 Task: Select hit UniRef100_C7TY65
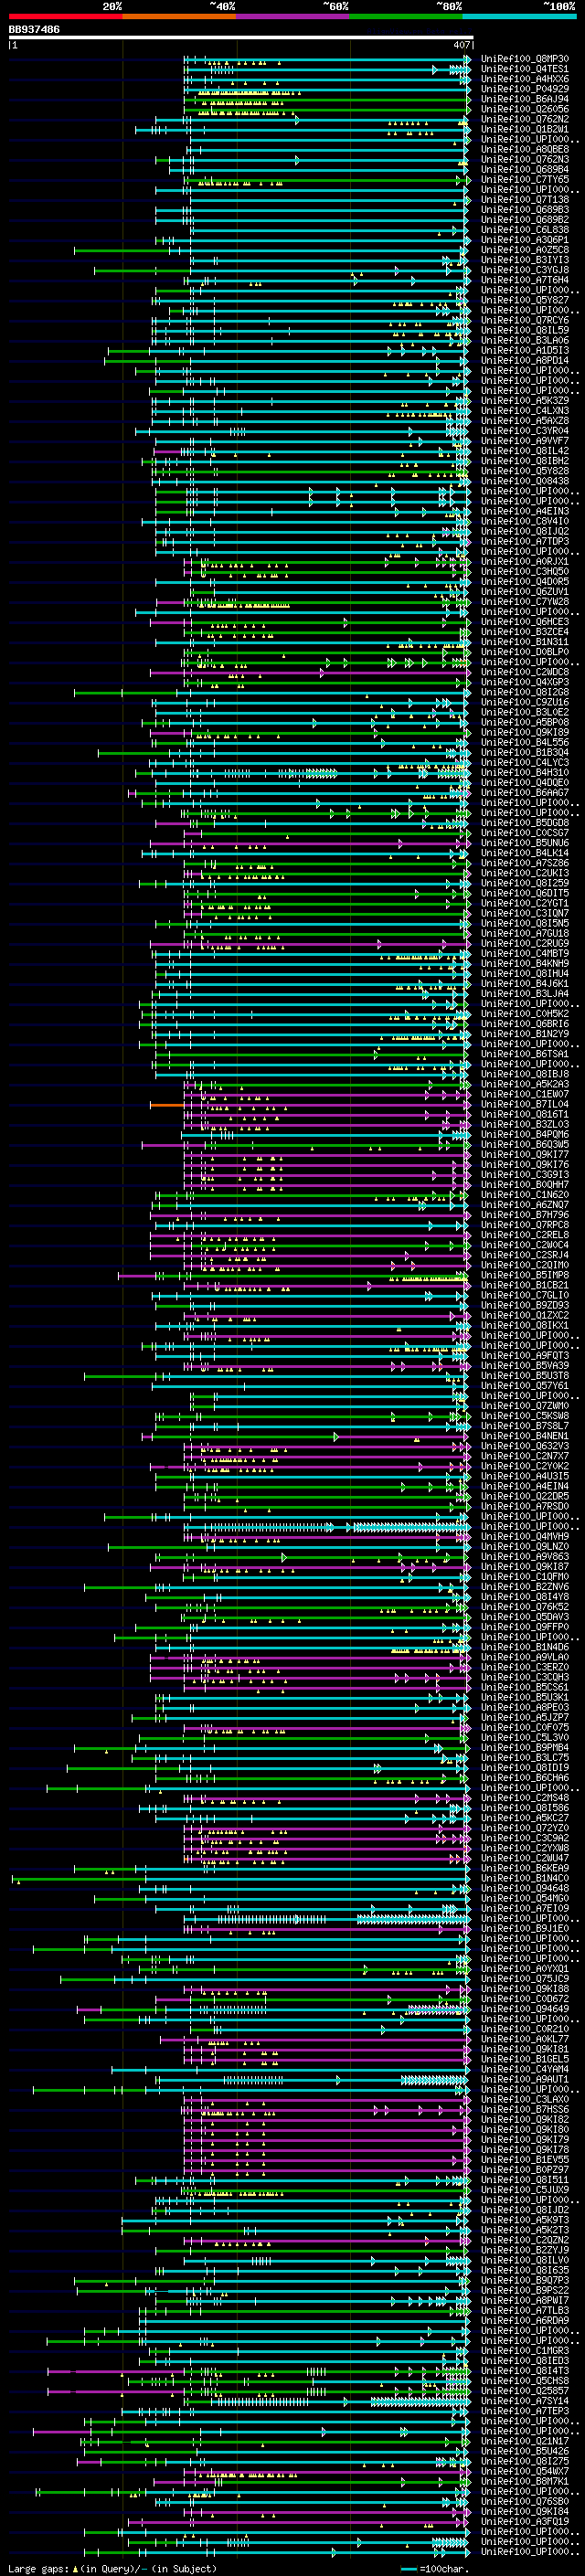coord(525,179)
